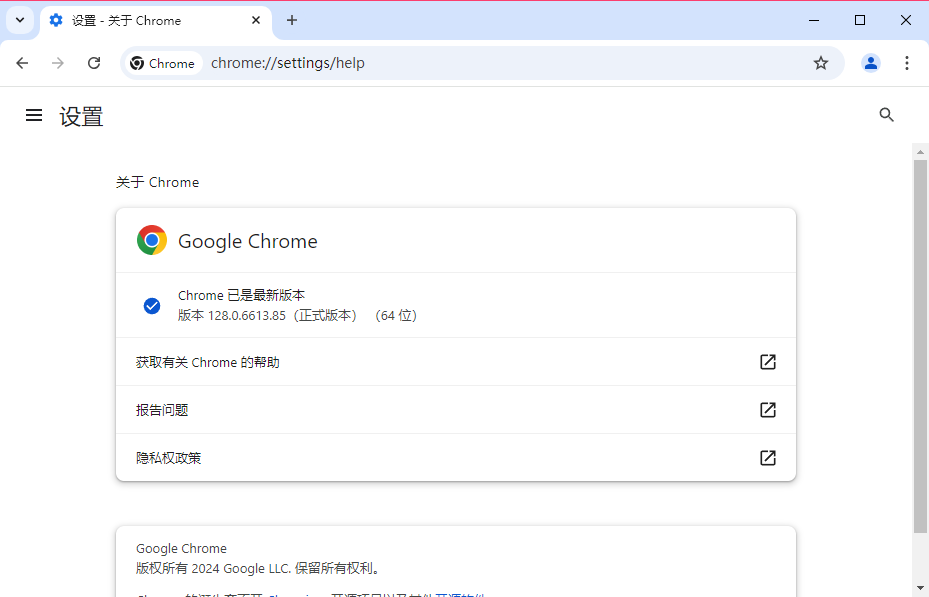Reload the current settings page
Screen dimensions: 929x597
click(x=94, y=63)
